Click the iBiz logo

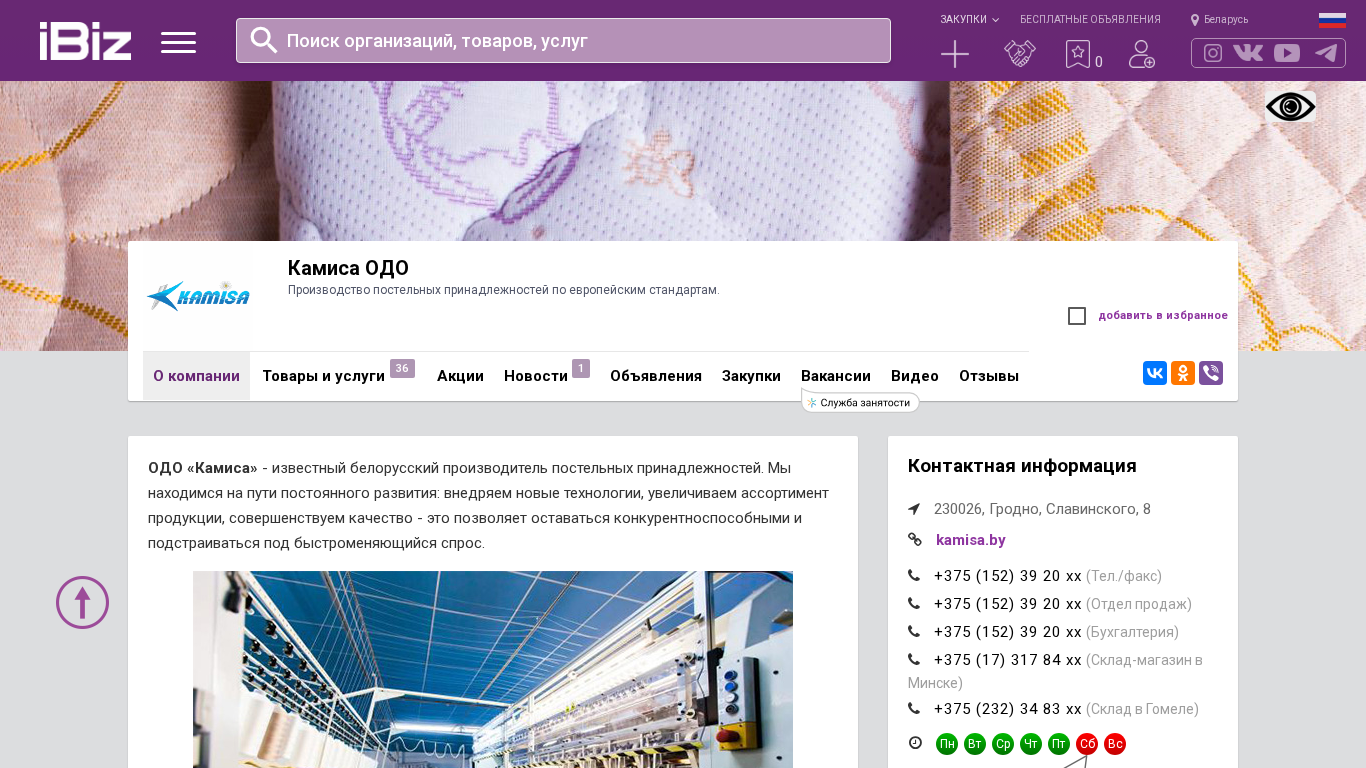point(85,41)
